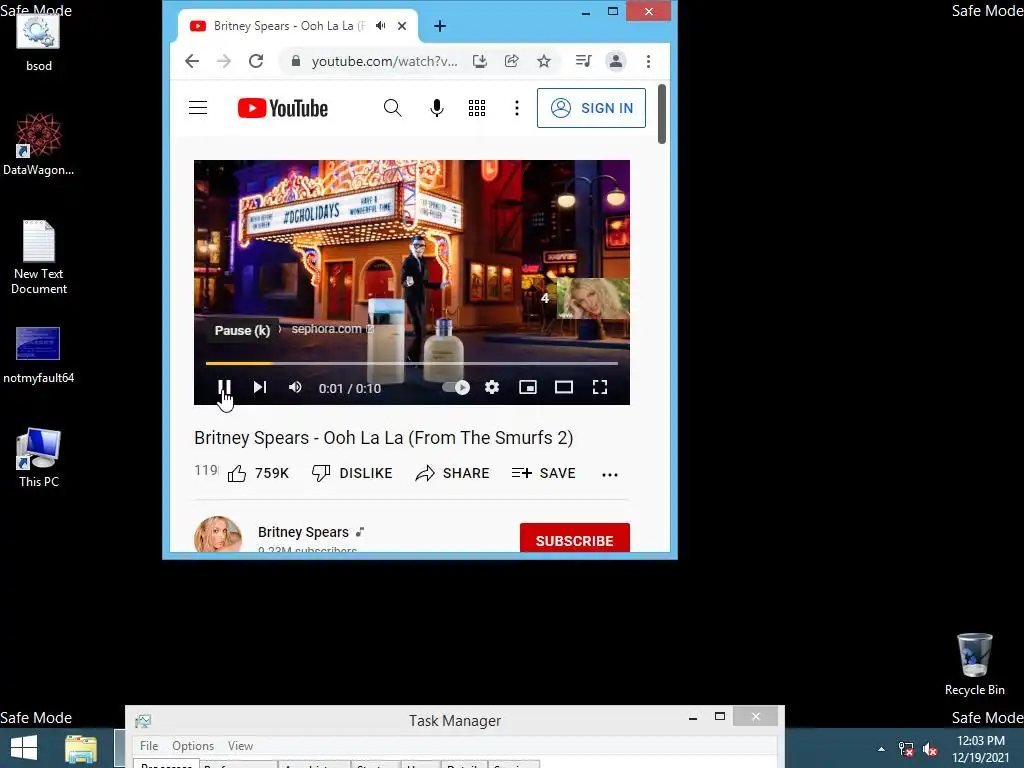Reload the YouTube page
Screen dimensions: 1024x768
coord(256,61)
